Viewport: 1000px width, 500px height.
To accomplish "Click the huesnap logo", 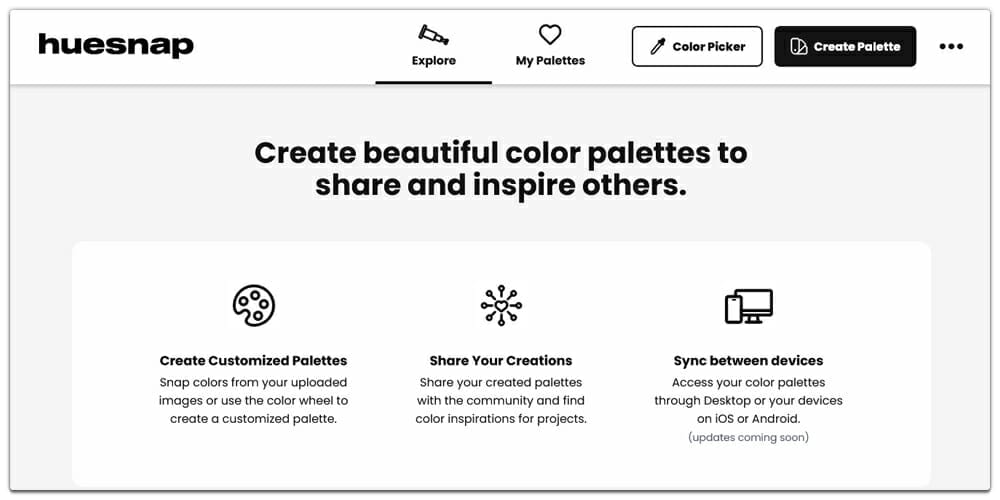I will click(x=116, y=45).
